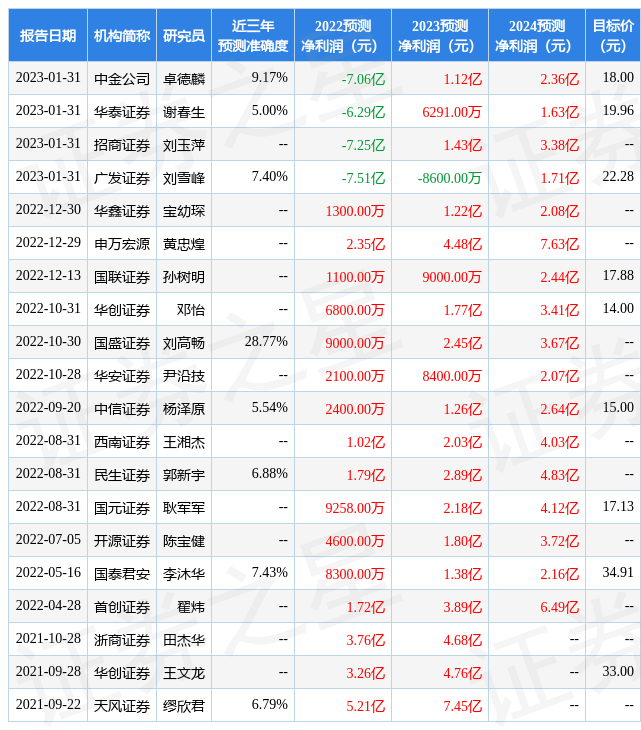
Task: Click researcher name 王文龙
Action: [184, 673]
